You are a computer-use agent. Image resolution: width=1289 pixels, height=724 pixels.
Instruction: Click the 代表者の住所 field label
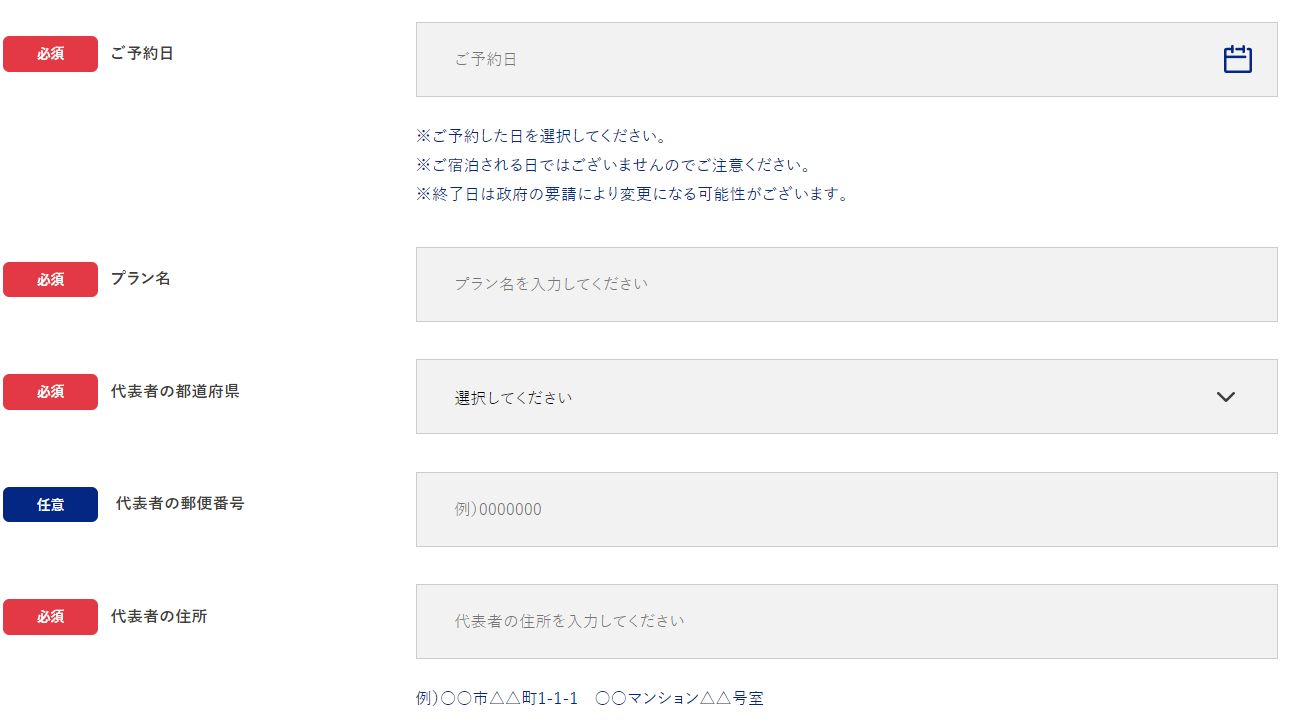click(159, 616)
